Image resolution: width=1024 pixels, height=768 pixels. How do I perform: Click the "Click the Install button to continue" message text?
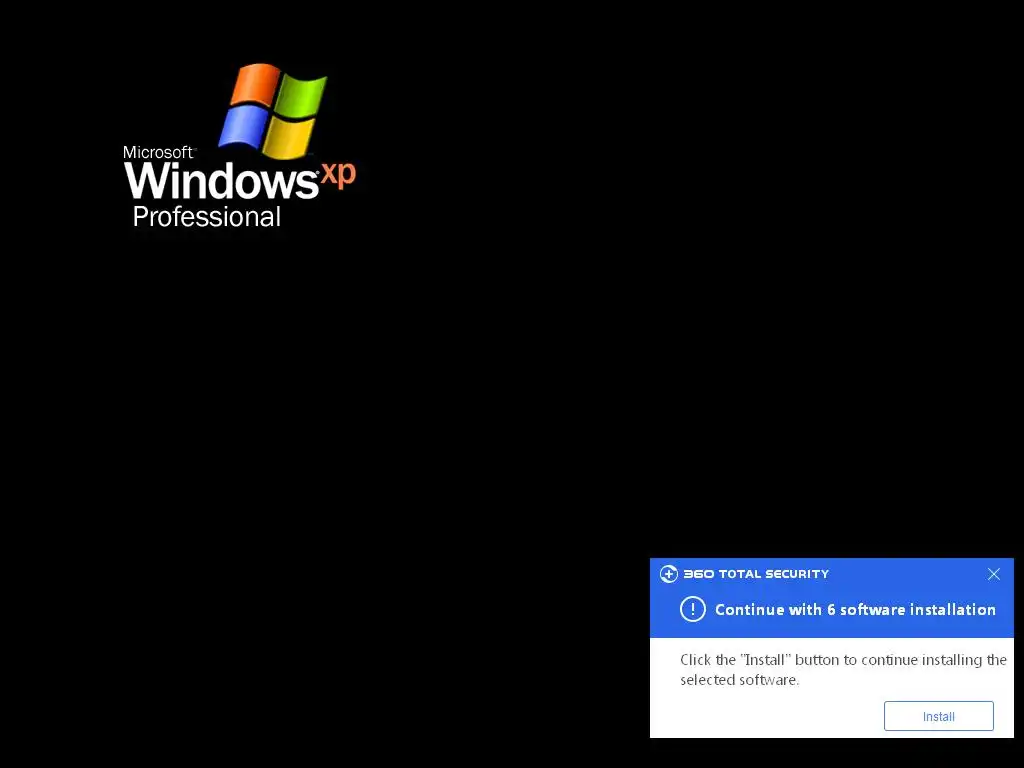(x=843, y=669)
